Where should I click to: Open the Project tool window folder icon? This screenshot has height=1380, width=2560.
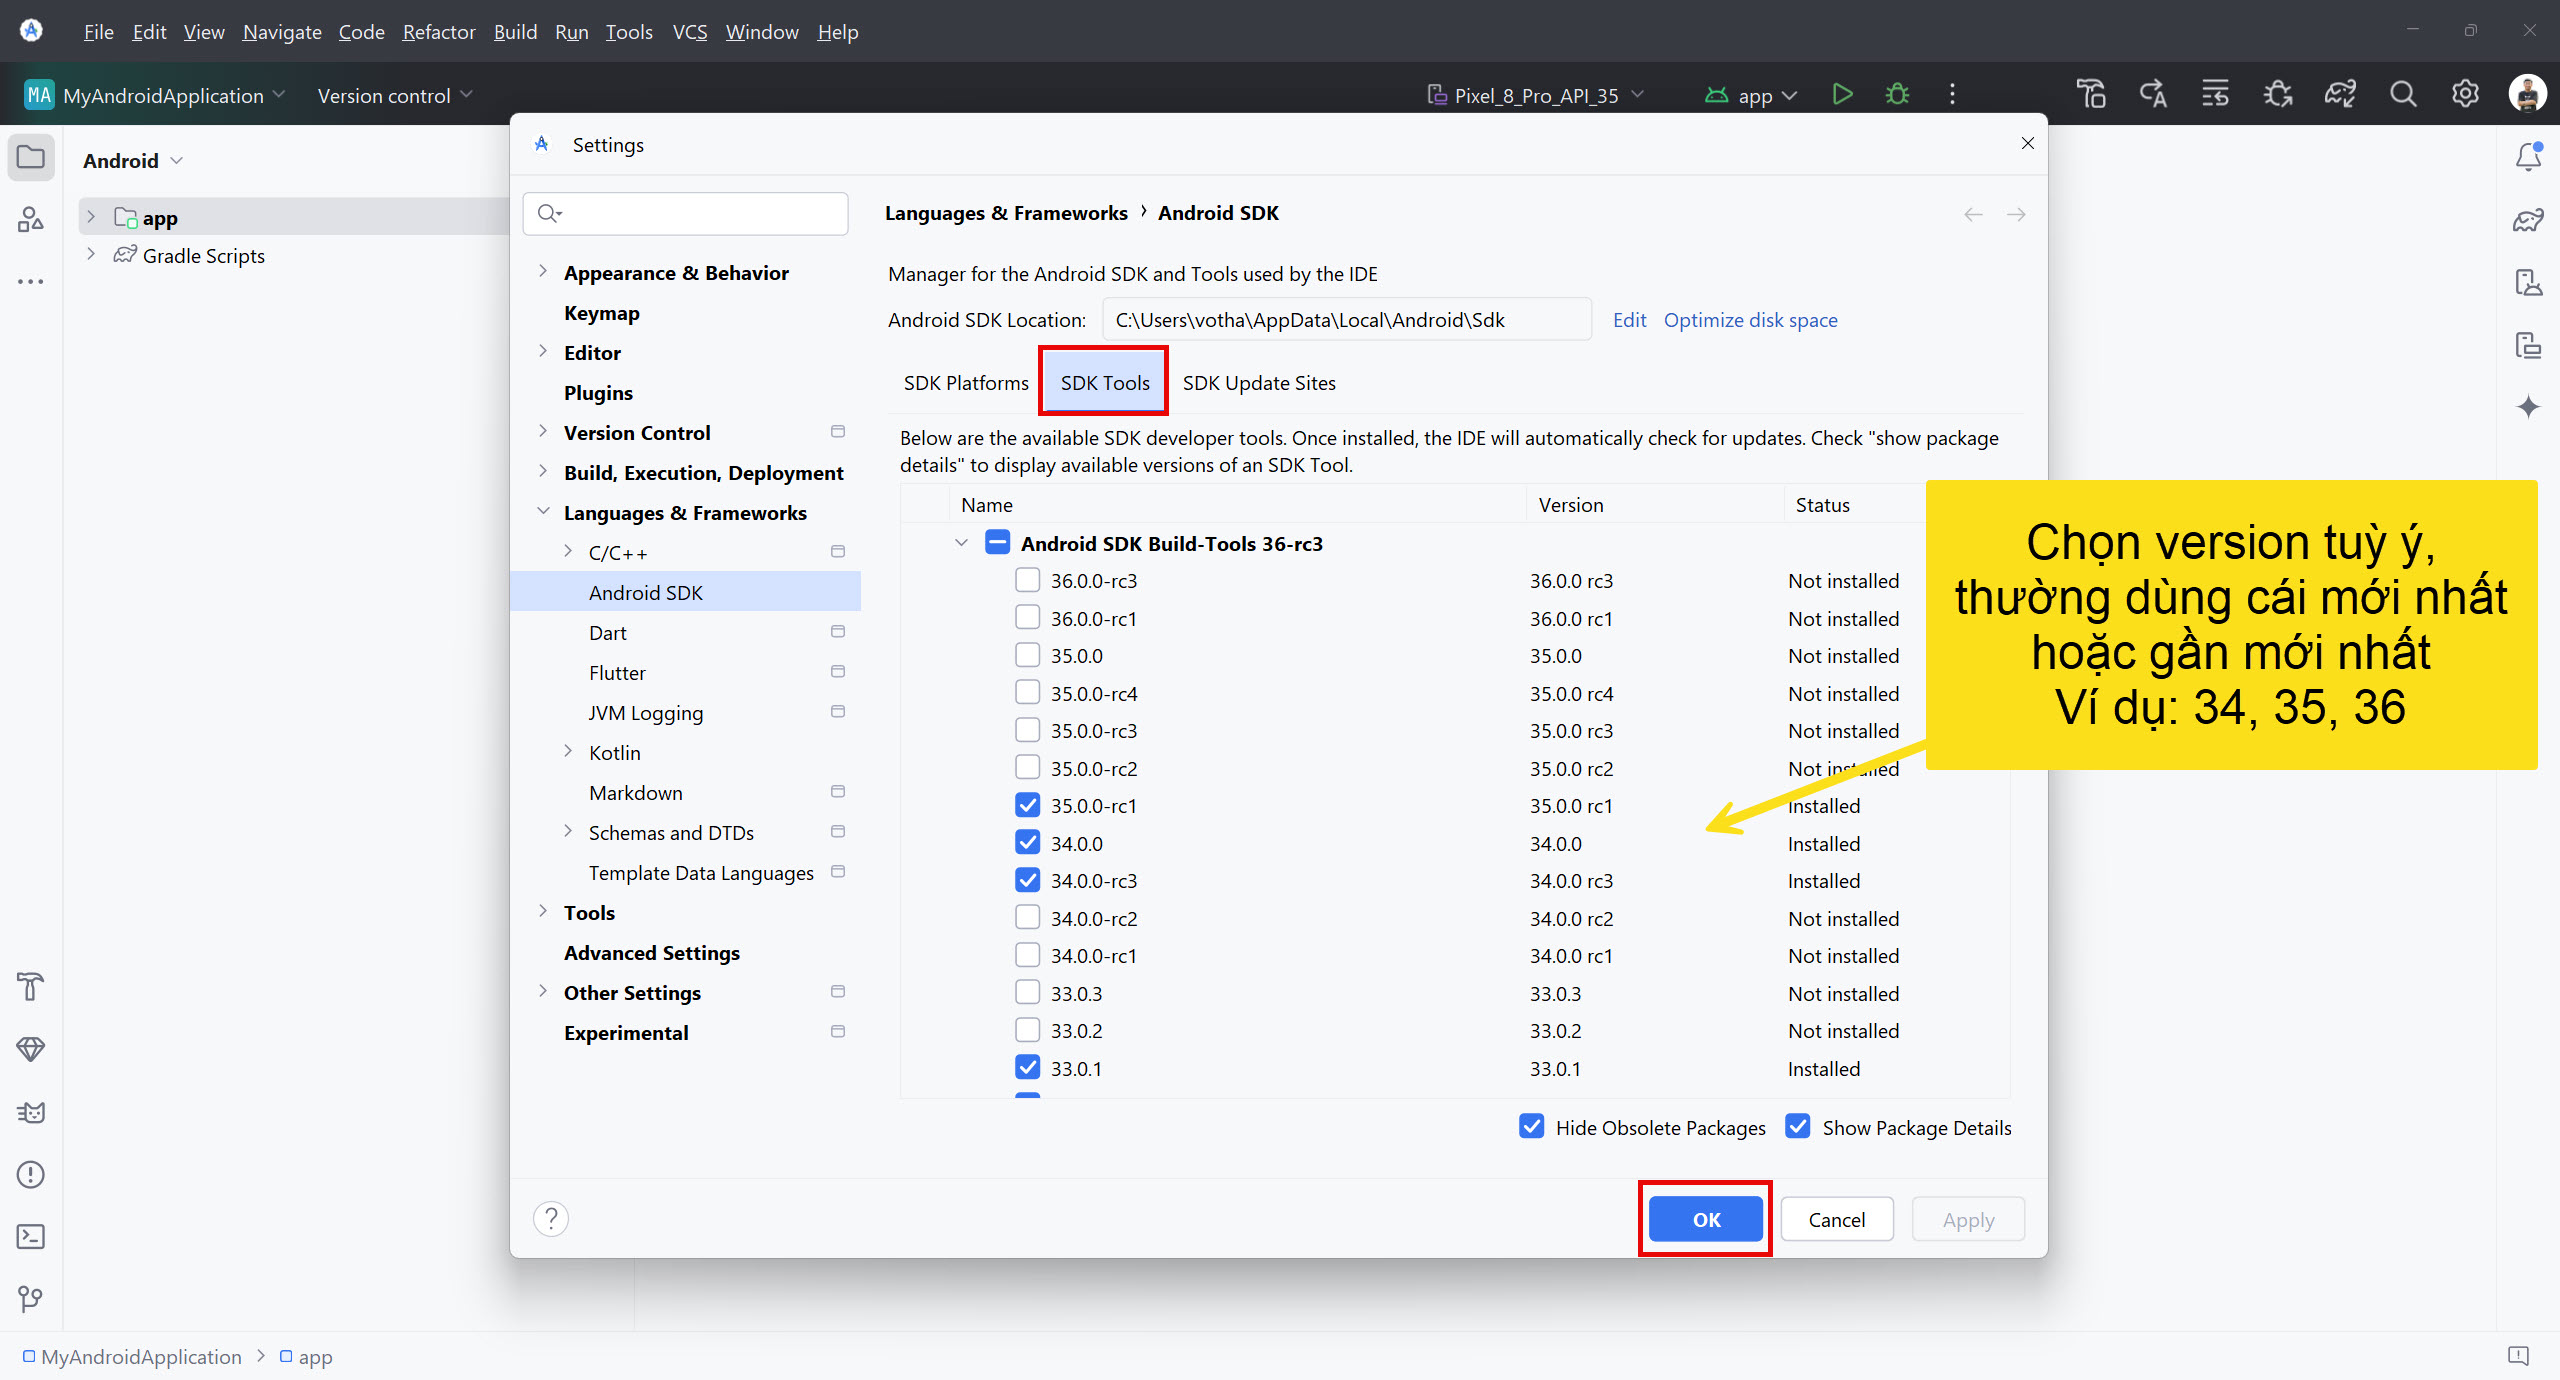coord(31,158)
